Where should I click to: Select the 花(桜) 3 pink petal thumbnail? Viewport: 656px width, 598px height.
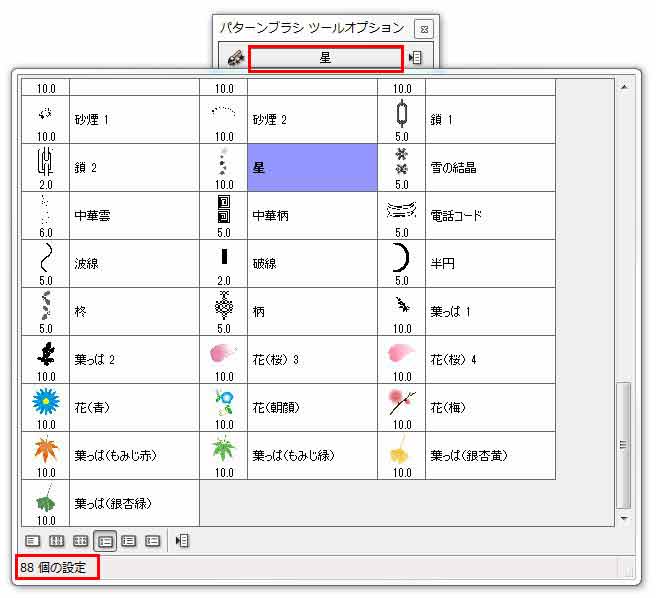coord(223,353)
